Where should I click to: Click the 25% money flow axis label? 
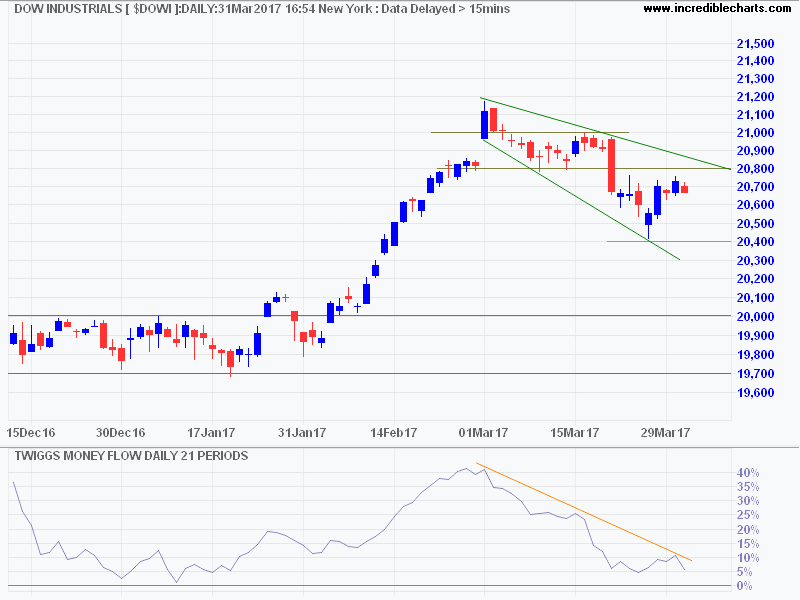pyautogui.click(x=748, y=515)
